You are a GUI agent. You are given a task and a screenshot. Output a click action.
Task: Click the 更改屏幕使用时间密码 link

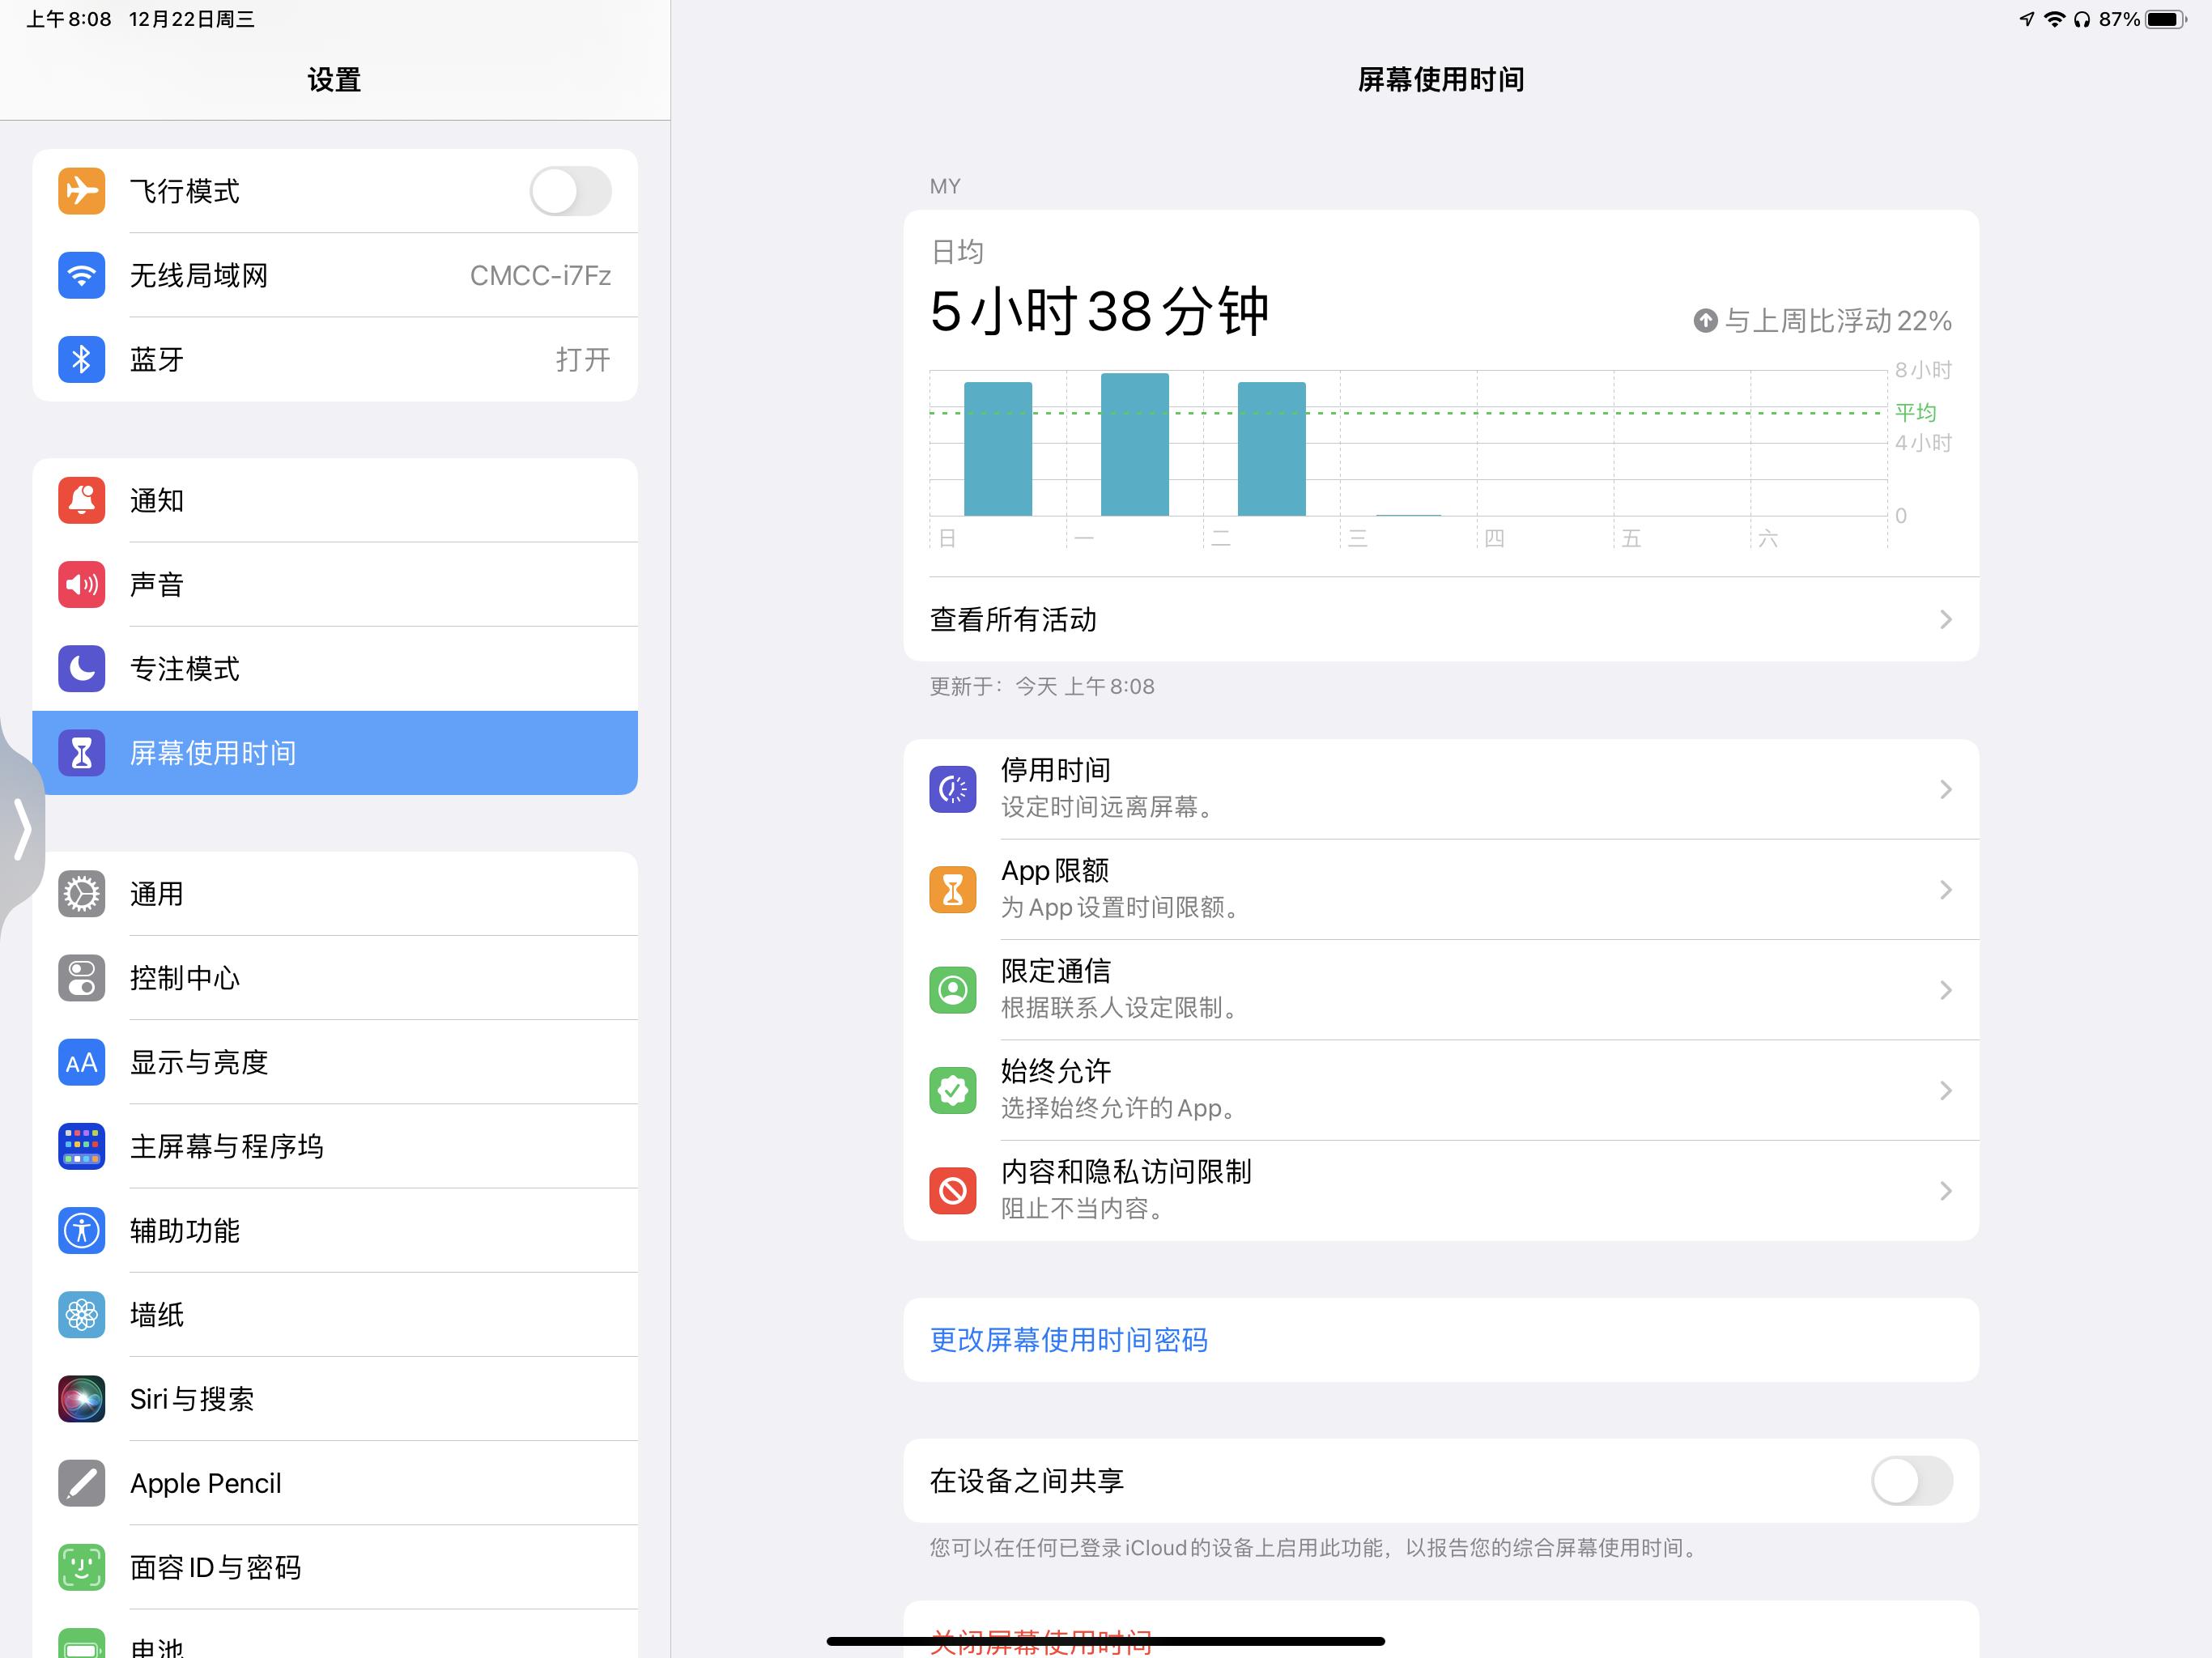[1066, 1340]
